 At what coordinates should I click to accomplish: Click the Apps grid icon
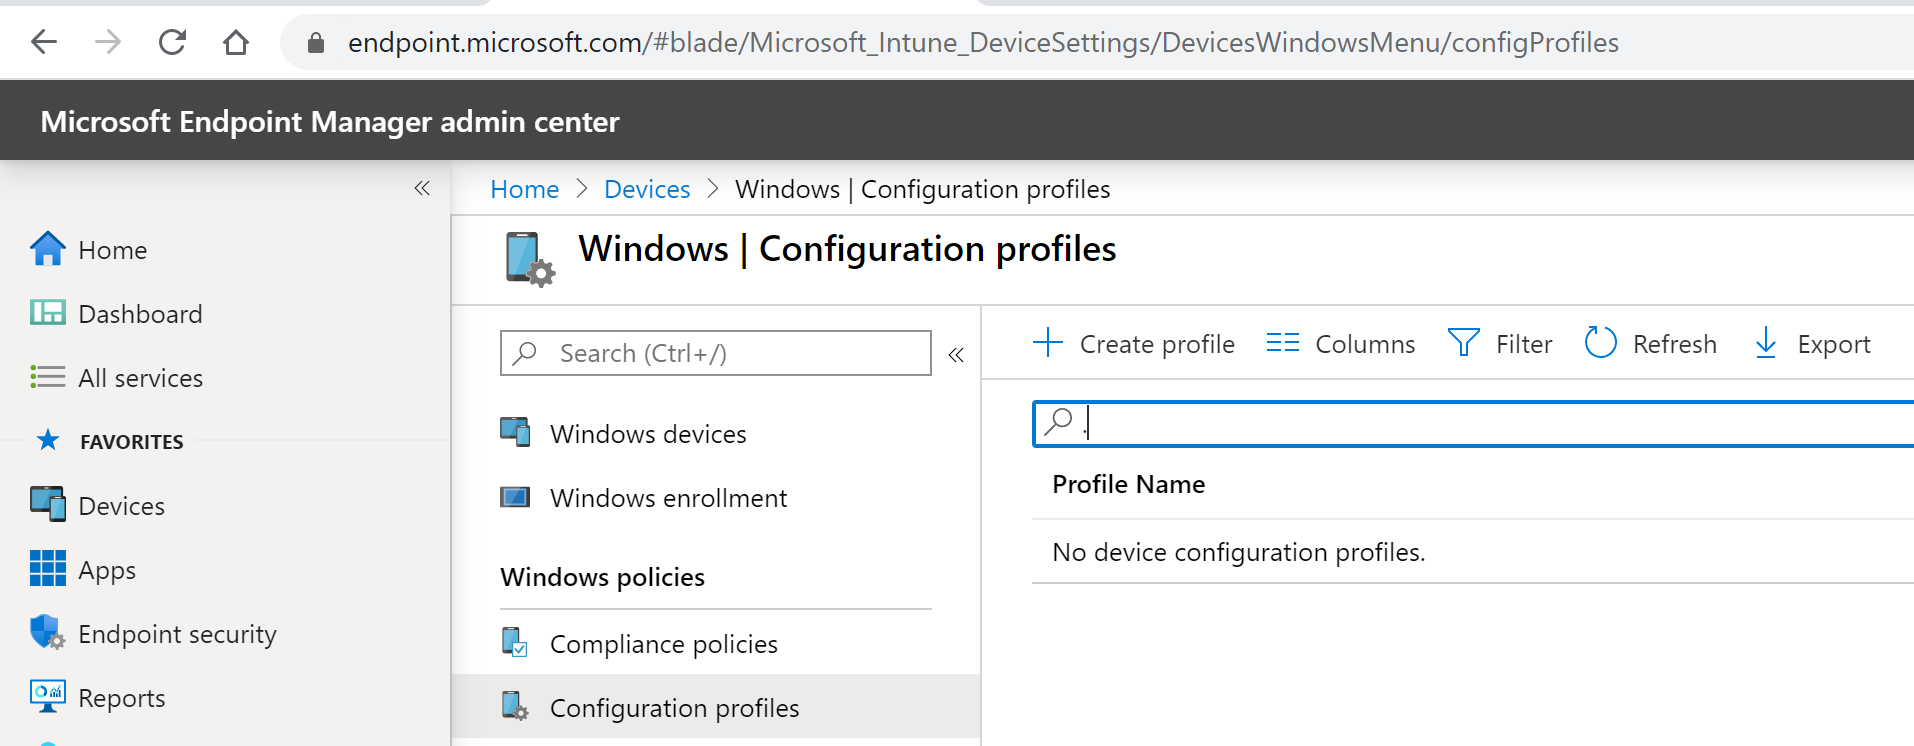click(x=47, y=568)
